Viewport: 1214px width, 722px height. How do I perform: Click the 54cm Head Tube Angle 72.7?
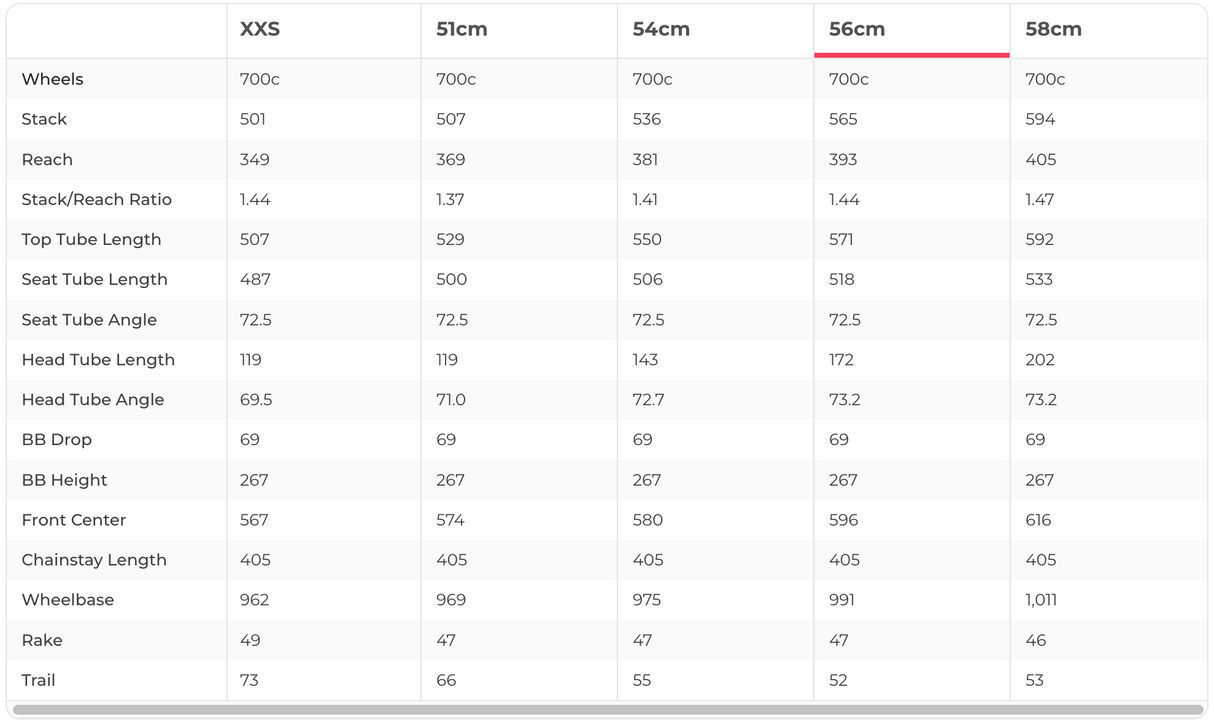point(648,400)
